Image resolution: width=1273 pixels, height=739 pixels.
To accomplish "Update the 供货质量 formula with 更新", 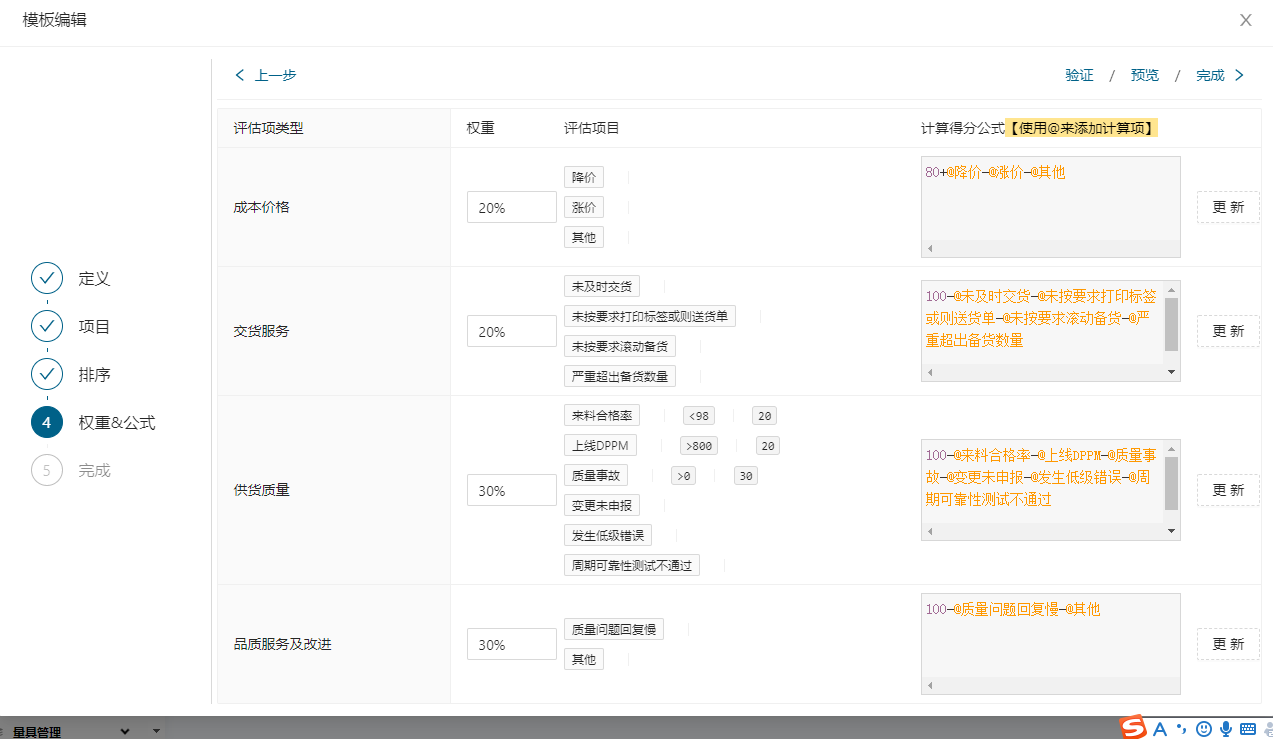I will pyautogui.click(x=1228, y=490).
